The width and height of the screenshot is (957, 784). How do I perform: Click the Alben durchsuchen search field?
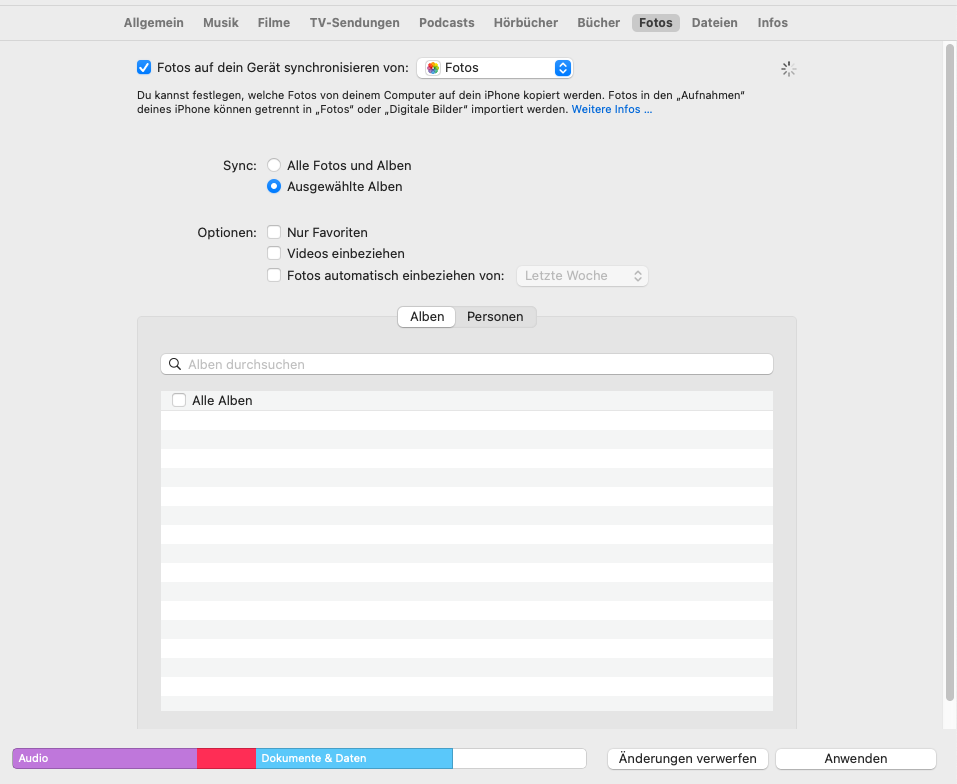click(x=467, y=364)
